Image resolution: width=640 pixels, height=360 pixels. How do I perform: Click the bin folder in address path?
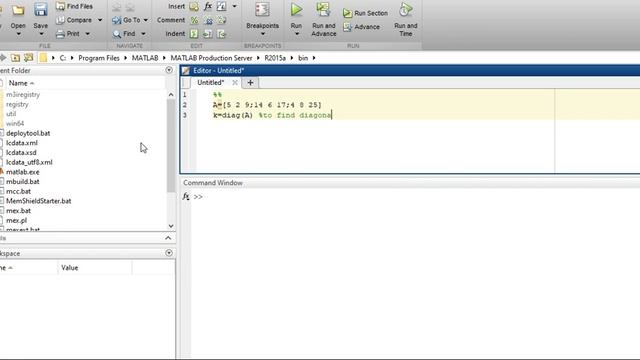[x=303, y=58]
